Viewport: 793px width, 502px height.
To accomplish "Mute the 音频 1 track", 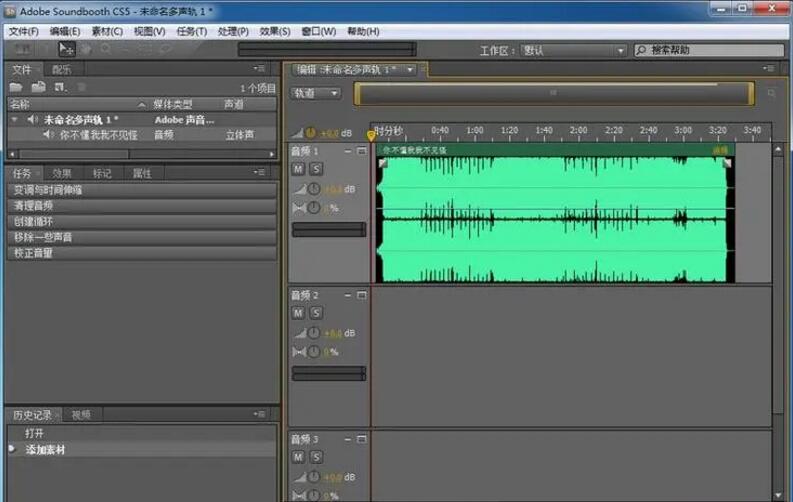I will coord(299,169).
